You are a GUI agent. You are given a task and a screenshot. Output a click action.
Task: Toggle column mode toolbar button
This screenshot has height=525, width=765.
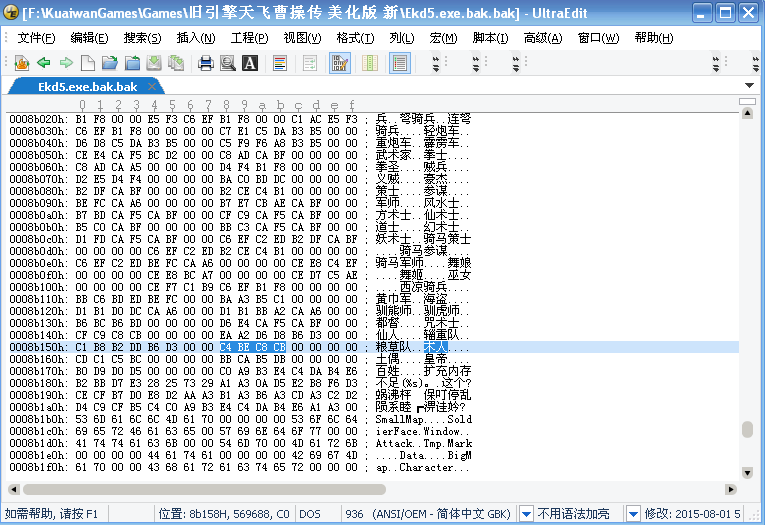coord(370,63)
